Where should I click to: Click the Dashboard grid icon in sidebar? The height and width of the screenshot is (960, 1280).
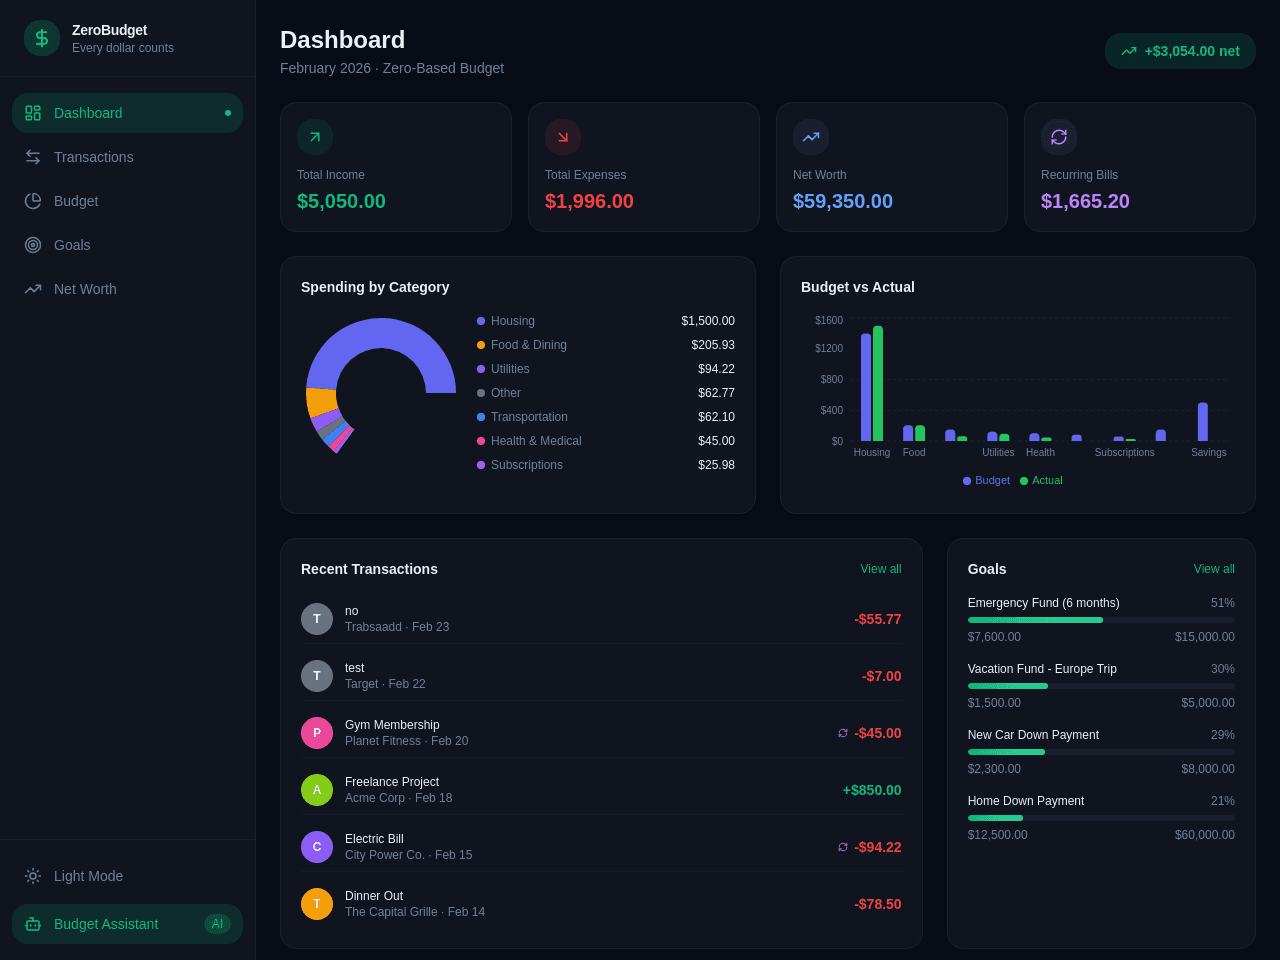pyautogui.click(x=33, y=113)
